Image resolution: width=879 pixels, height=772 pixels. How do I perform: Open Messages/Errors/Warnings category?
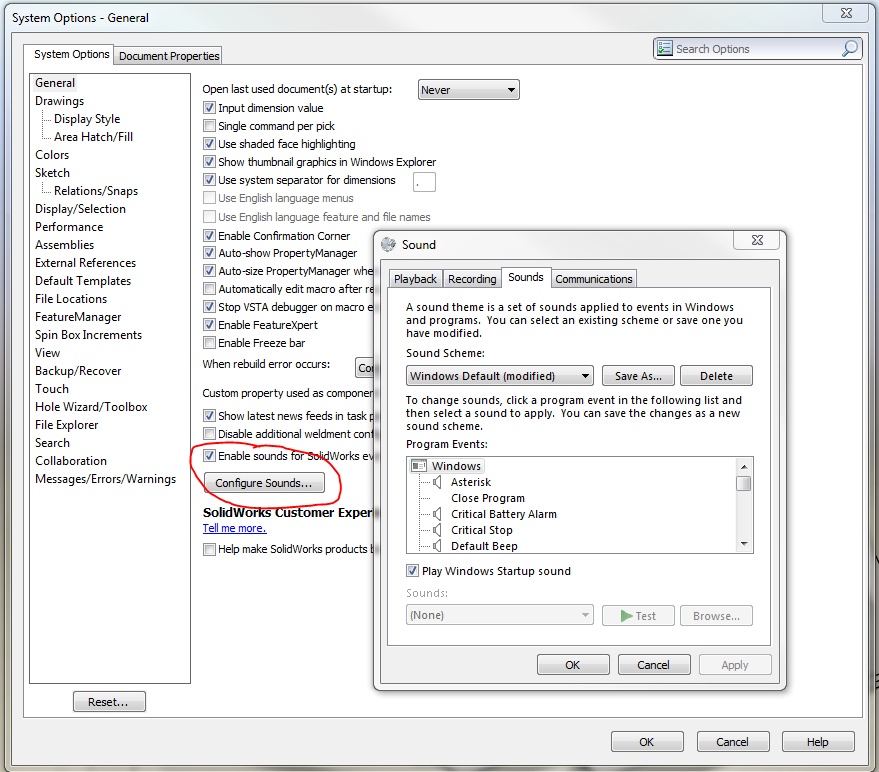[x=105, y=479]
